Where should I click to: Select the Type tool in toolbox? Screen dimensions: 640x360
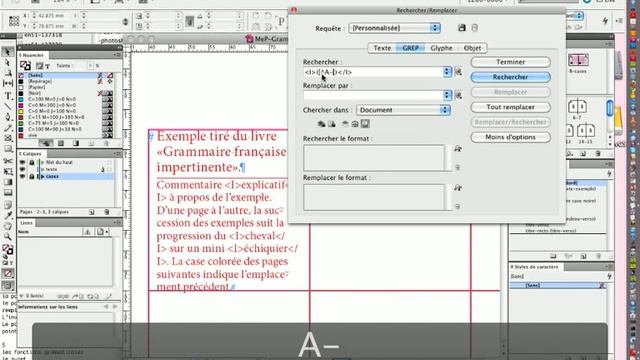click(7, 96)
